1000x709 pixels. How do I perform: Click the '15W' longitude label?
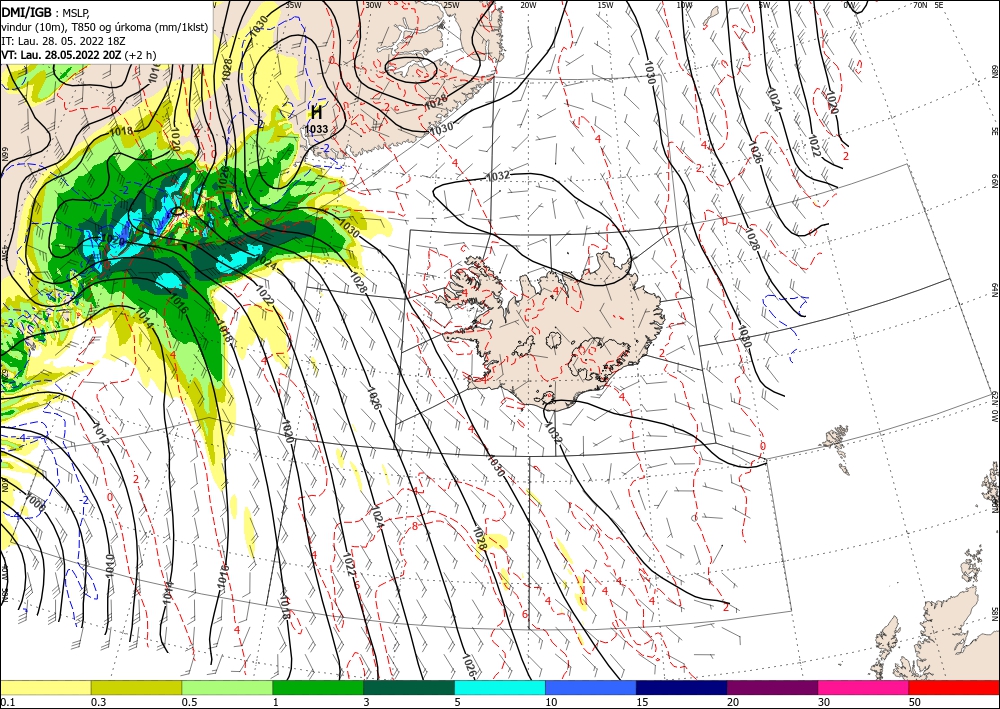click(x=606, y=5)
